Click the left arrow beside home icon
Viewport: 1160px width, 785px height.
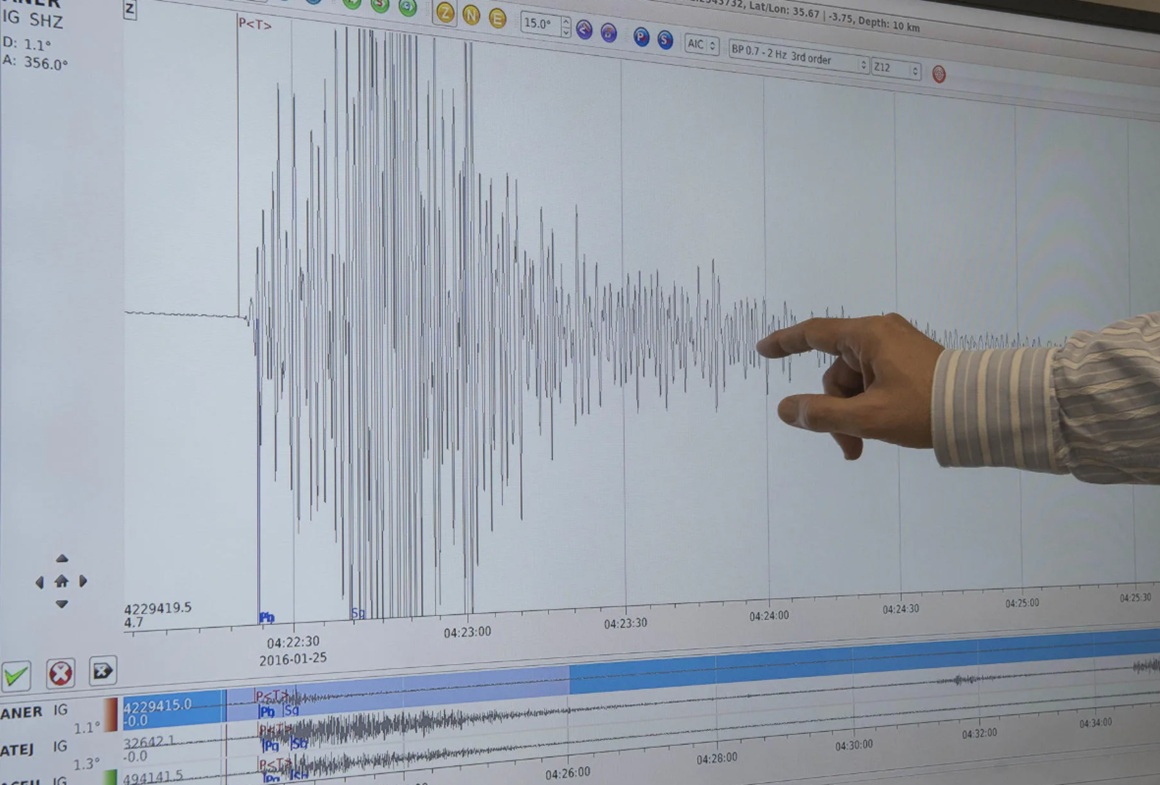click(39, 583)
